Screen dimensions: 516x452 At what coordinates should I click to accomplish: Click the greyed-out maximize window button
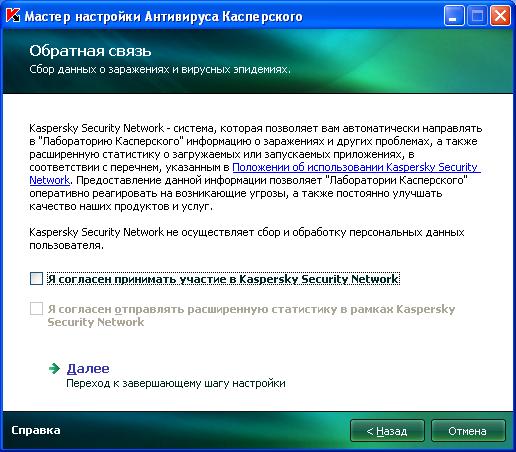pyautogui.click(x=477, y=16)
